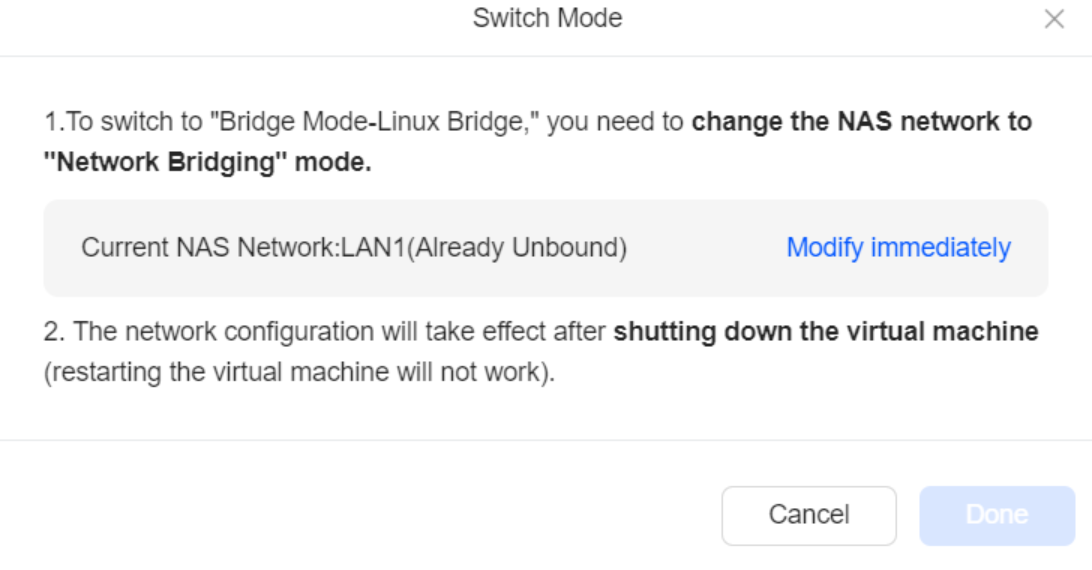Click gray info box space before Modify link
This screenshot has height=570, width=1092.
[705, 248]
